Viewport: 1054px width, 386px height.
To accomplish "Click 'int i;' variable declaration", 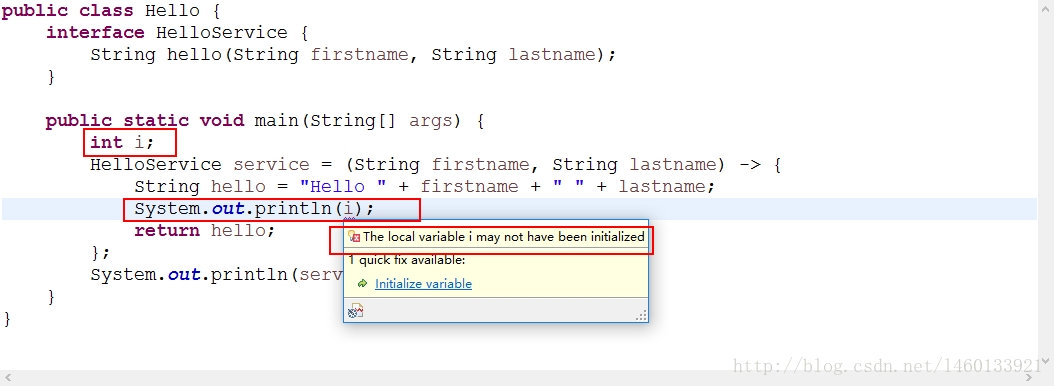I will point(122,143).
